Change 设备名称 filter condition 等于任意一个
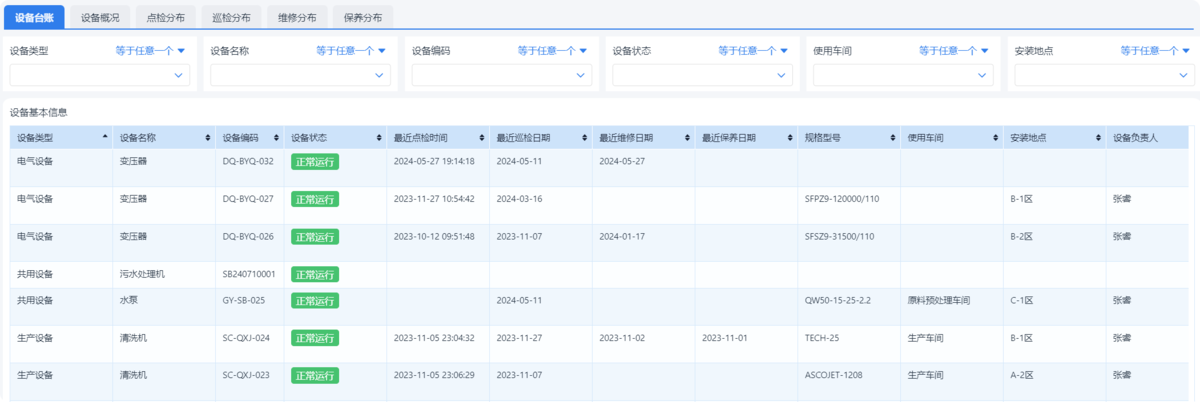Image resolution: width=1200 pixels, height=402 pixels. 350,51
